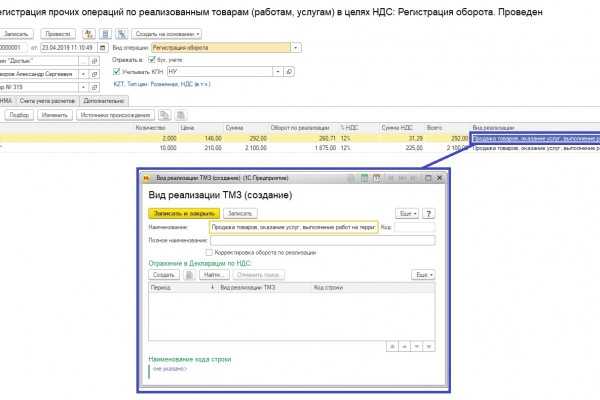Image resolution: width=600 pixels, height=400 pixels.
Task: Click the paste rows icon in the table toolbar
Action: pos(181,115)
